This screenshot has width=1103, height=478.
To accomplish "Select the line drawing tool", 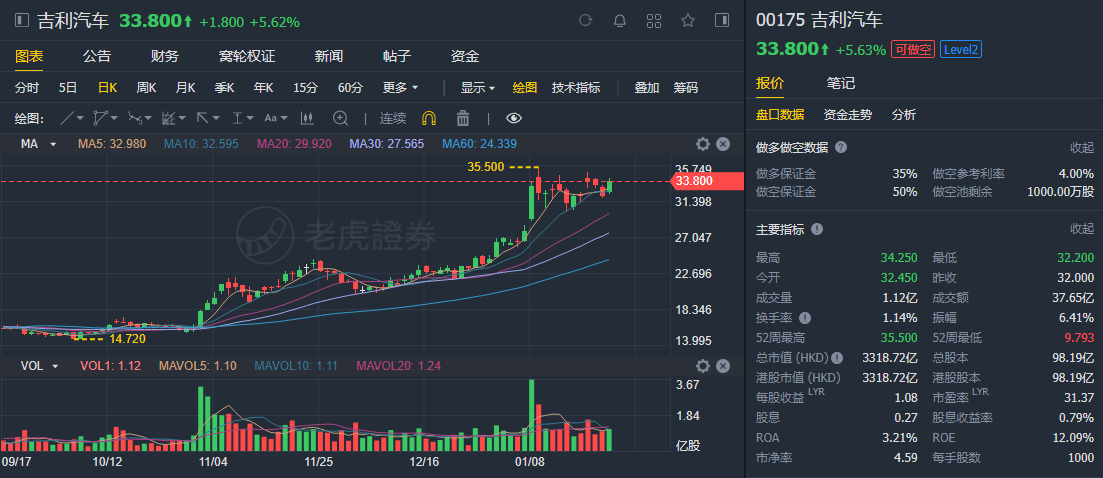I will [68, 118].
